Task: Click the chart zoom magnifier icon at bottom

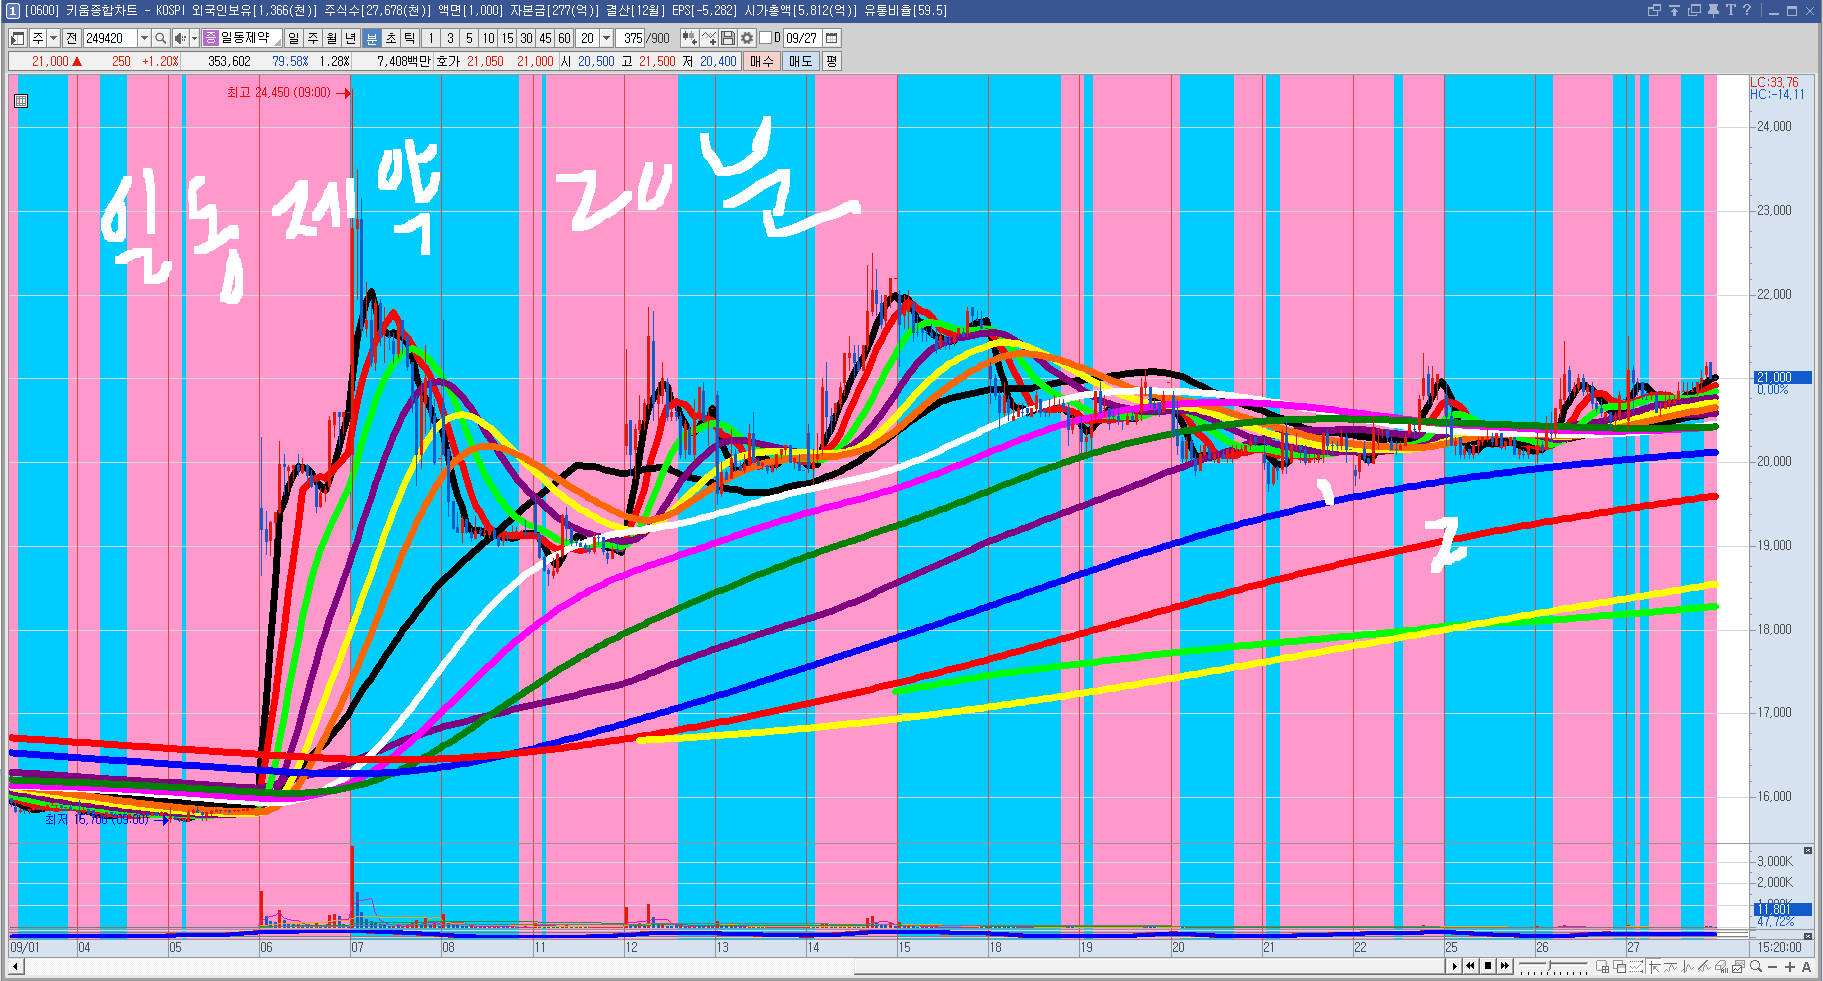Action: pos(1756,966)
